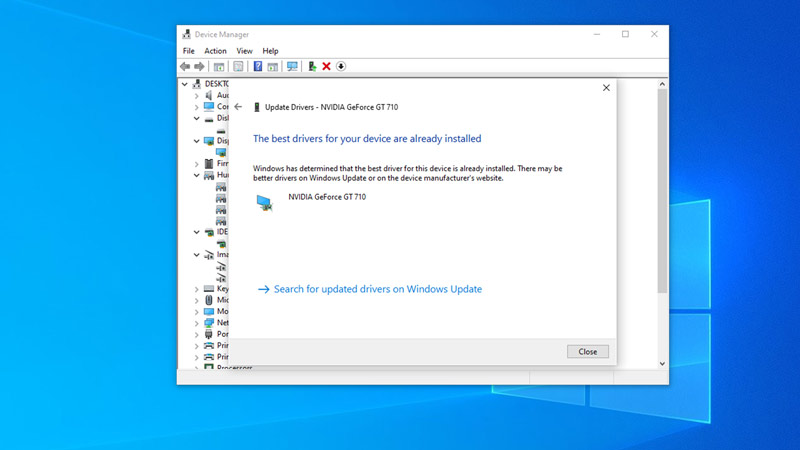The image size is (800, 450).
Task: Close the Update Drivers dialog with X
Action: click(x=606, y=88)
